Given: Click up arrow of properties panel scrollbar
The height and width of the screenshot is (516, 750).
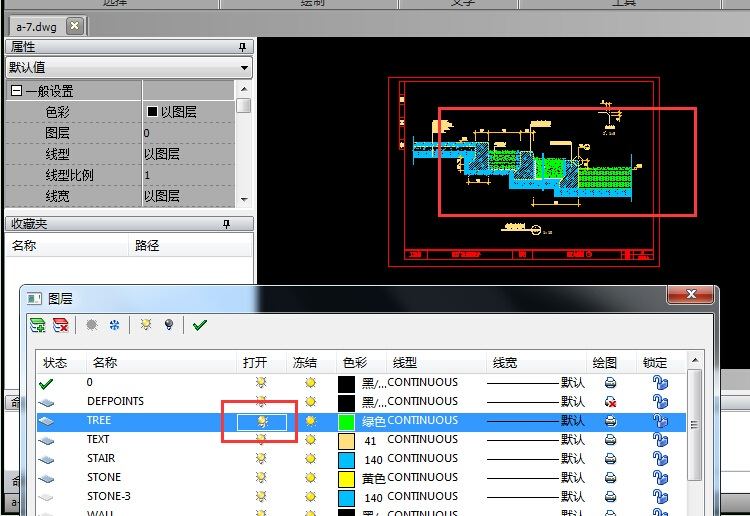Looking at the screenshot, I should click(x=244, y=89).
